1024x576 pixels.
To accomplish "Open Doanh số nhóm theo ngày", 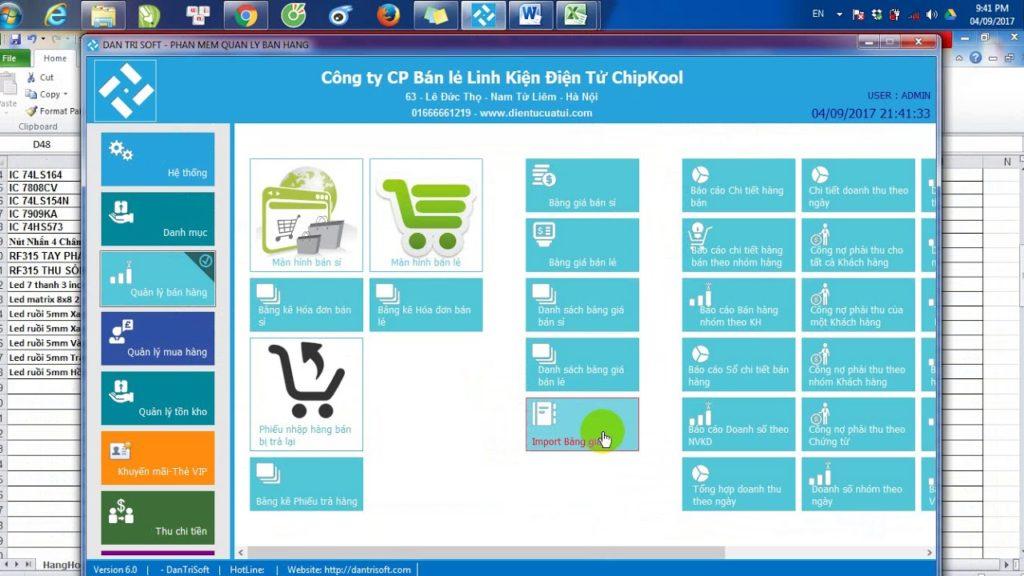I will pos(858,484).
